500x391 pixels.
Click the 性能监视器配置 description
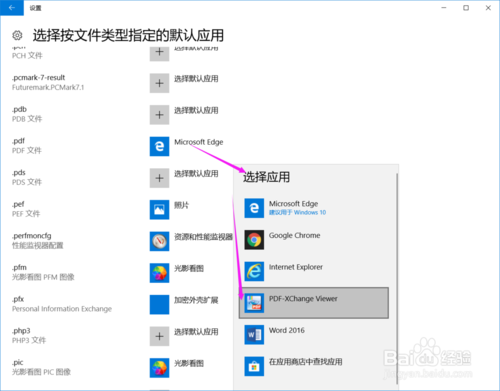pyautogui.click(x=38, y=246)
